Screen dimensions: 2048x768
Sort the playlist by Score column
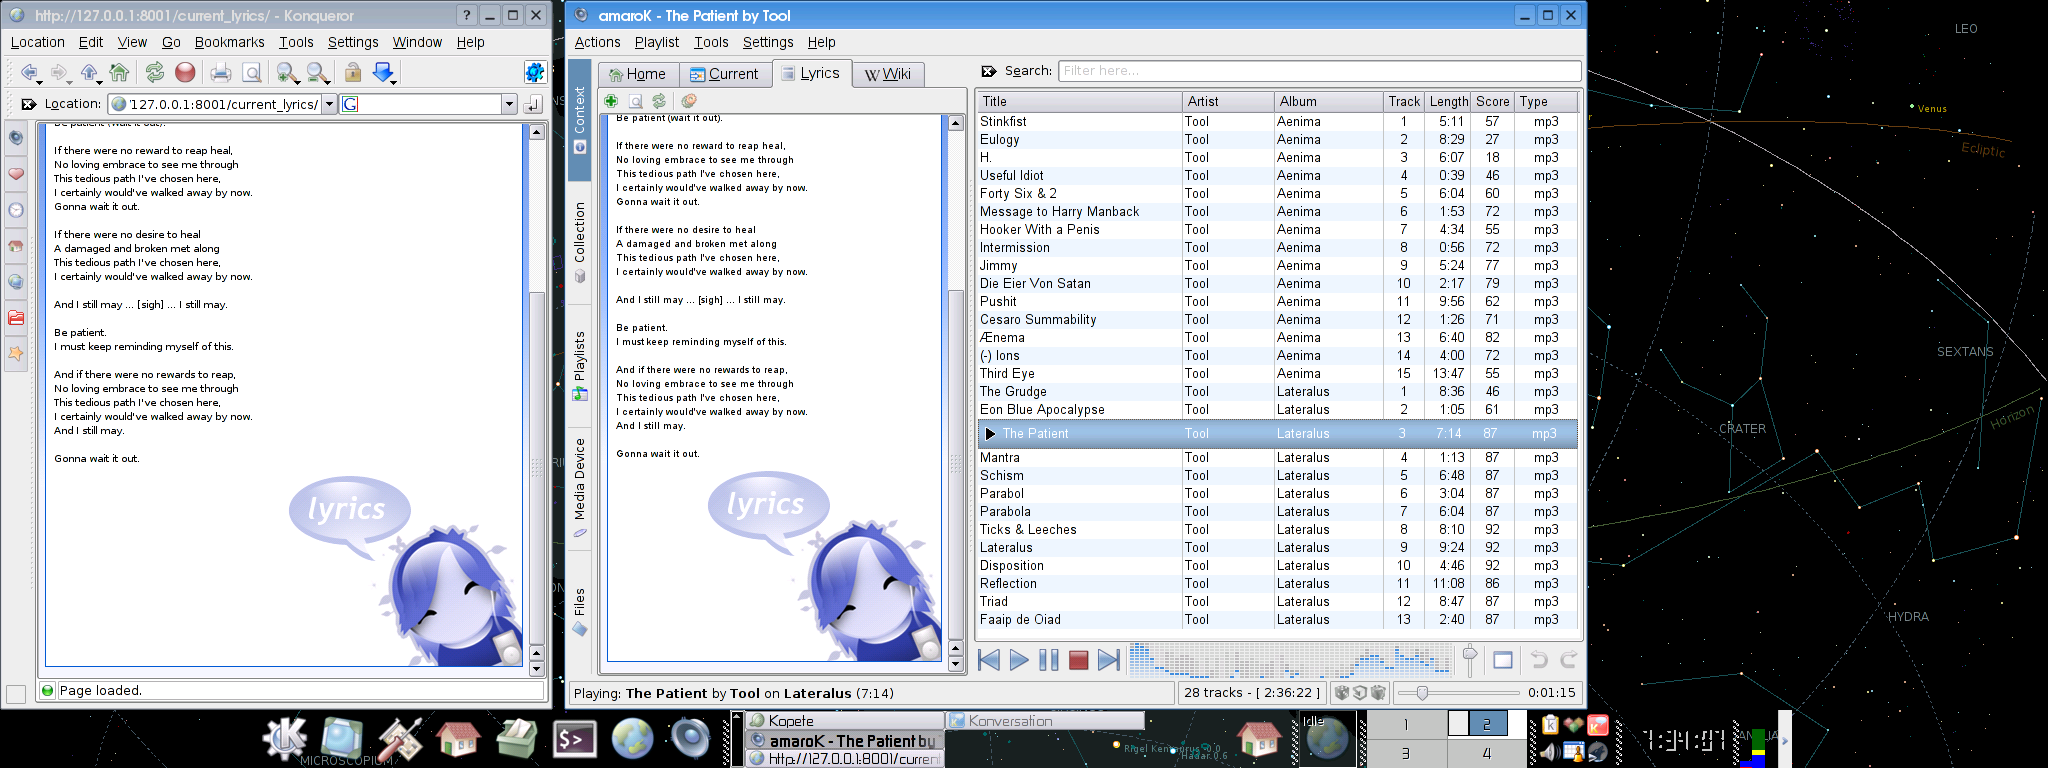point(1493,101)
